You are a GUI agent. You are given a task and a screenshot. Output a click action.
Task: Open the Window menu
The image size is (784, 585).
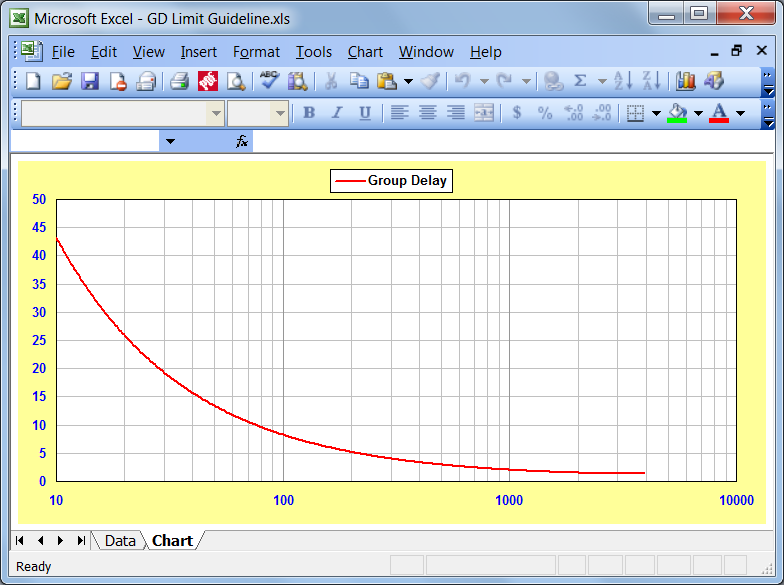coord(426,52)
